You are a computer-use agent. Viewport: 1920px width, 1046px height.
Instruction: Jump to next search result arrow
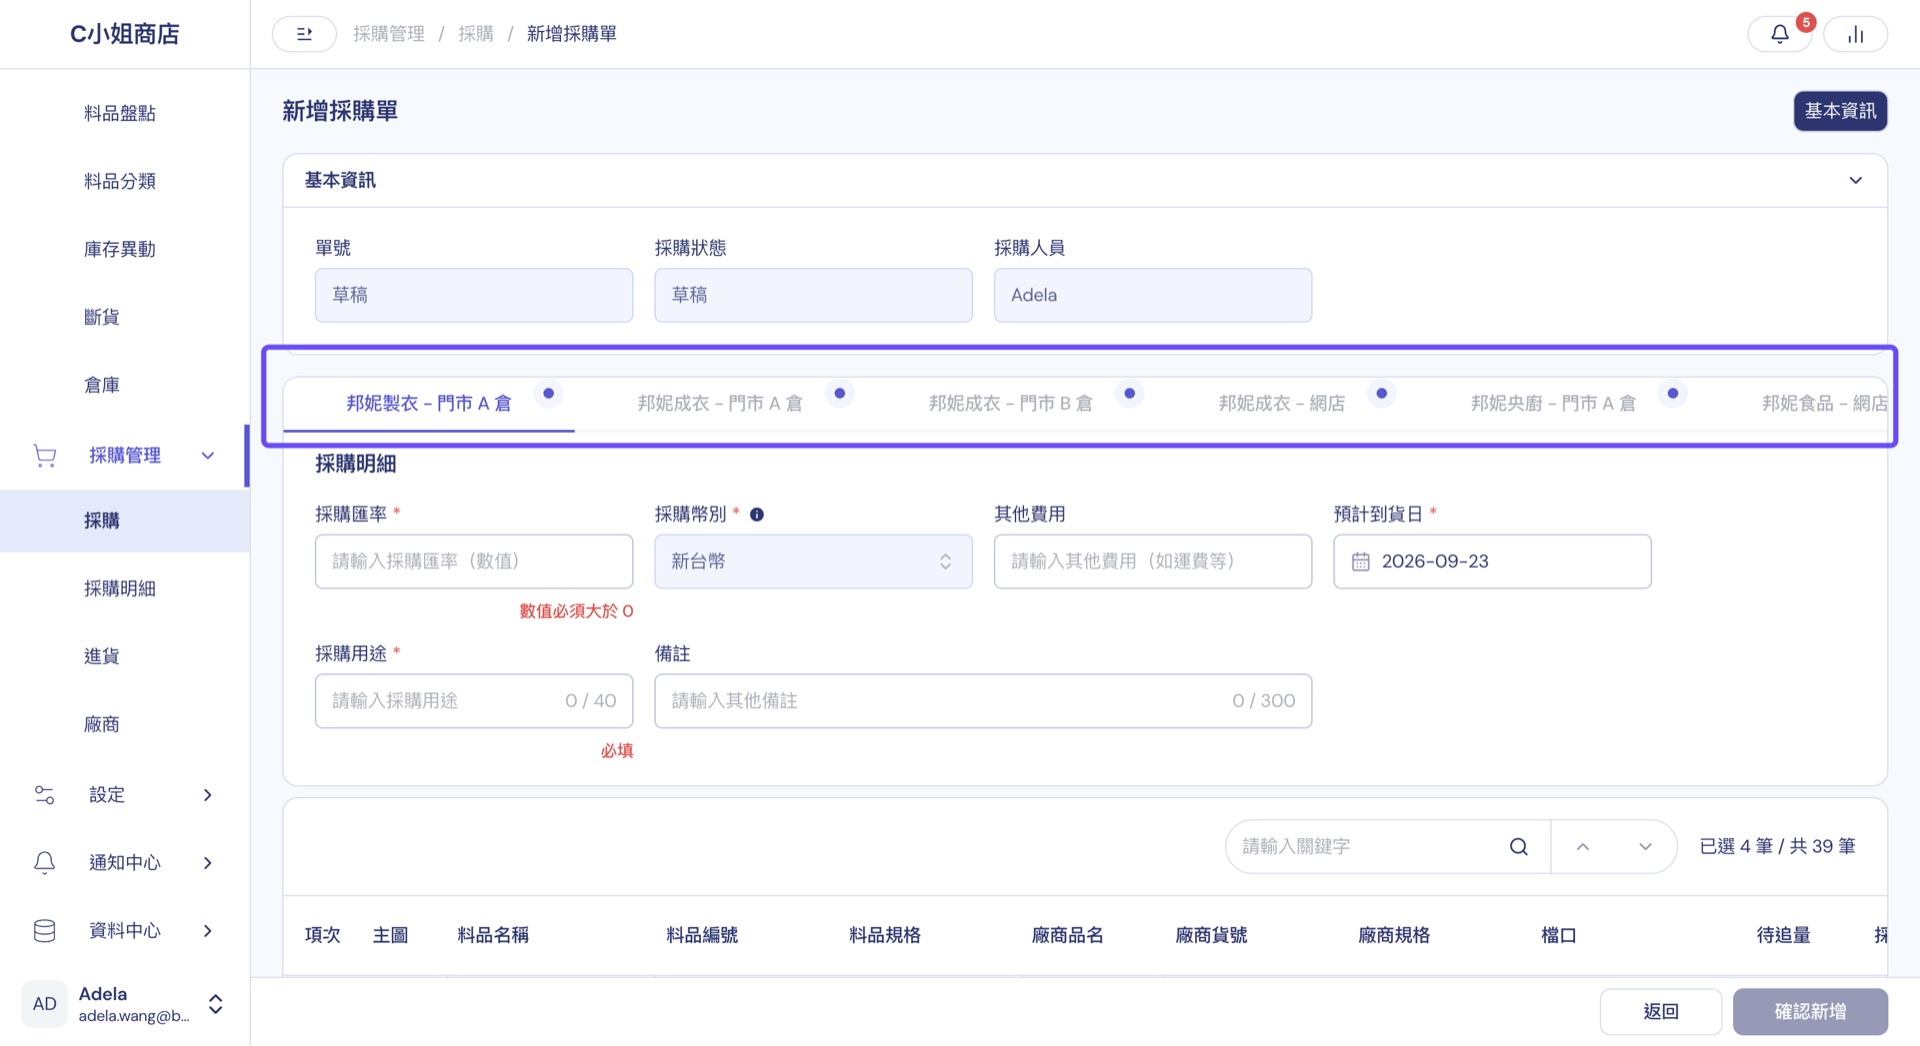pos(1645,847)
